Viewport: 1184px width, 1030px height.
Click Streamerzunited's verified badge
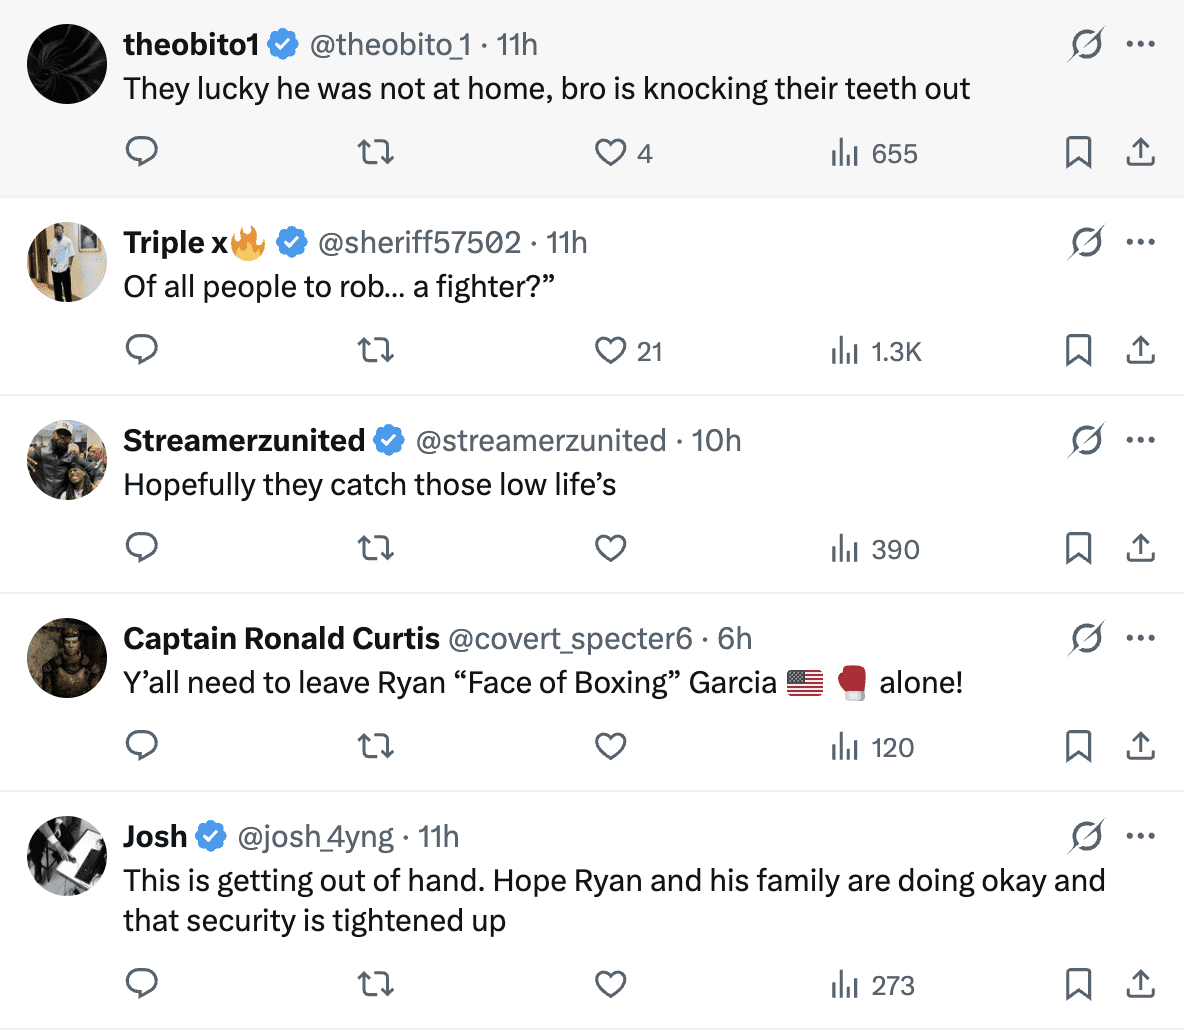pyautogui.click(x=390, y=440)
